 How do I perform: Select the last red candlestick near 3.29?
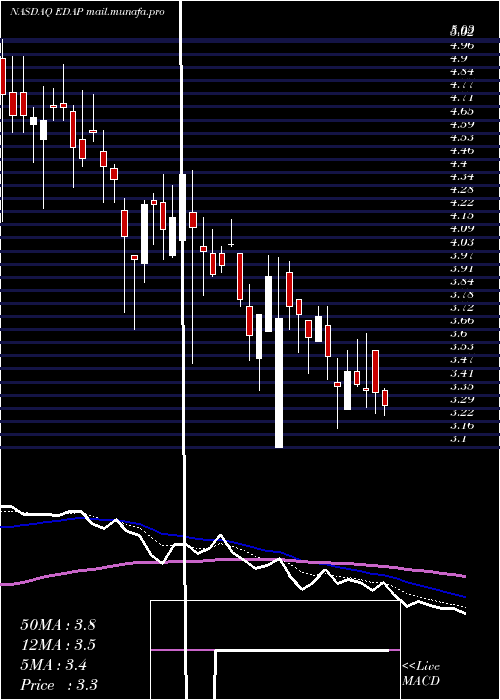tap(385, 398)
